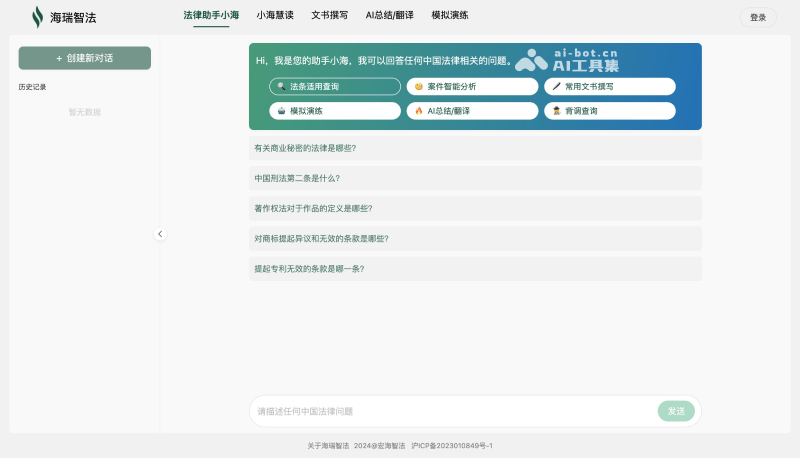The width and height of the screenshot is (800, 459).
Task: Open the 文书撰写 tab
Action: (x=330, y=16)
